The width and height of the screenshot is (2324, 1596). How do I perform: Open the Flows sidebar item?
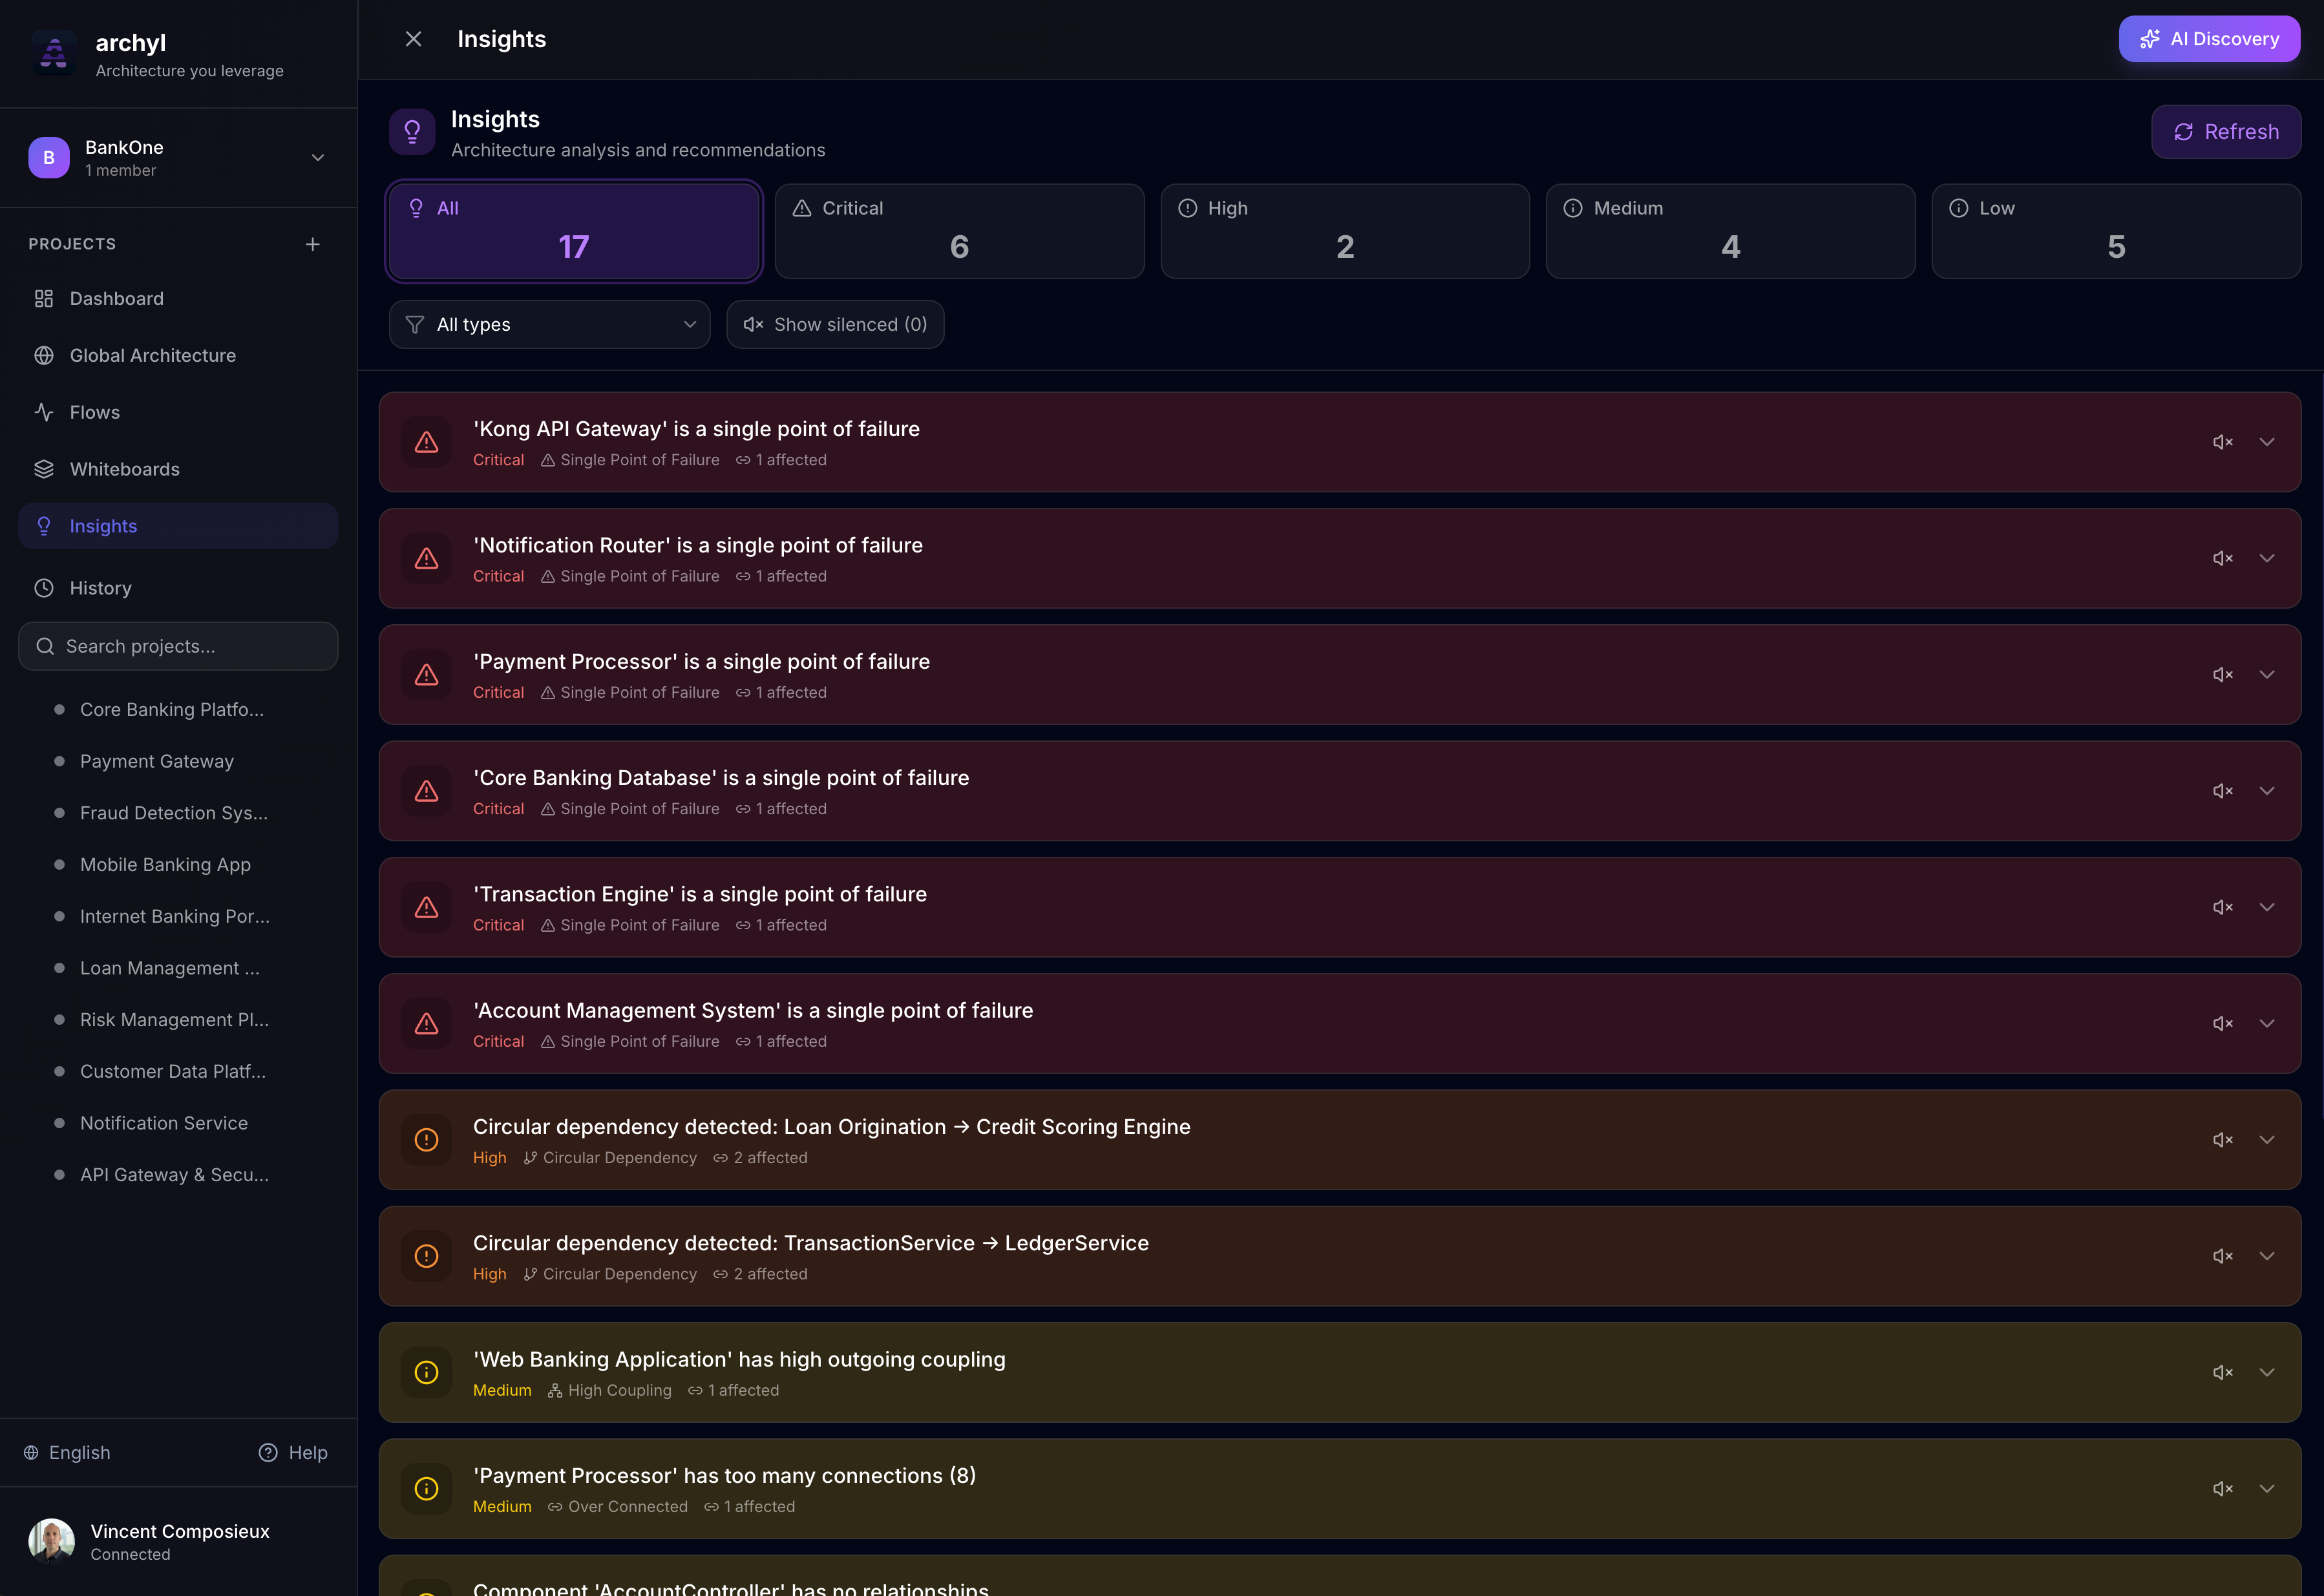point(94,413)
